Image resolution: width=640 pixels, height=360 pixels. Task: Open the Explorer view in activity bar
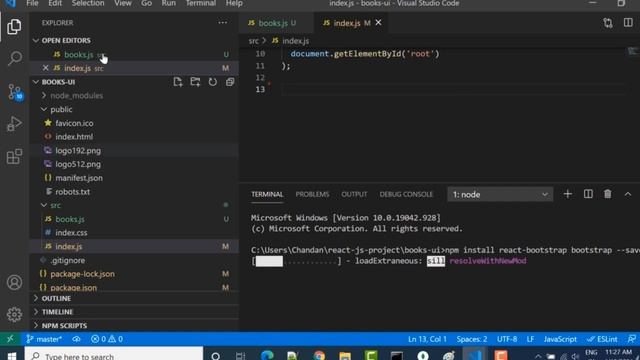tap(14, 27)
